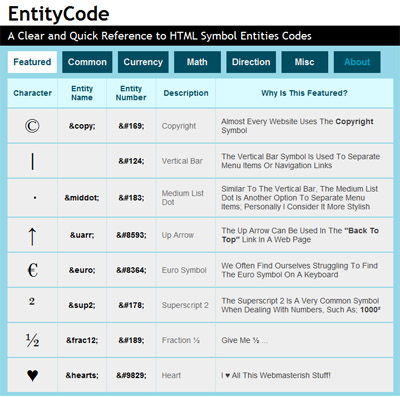This screenshot has height=397, width=400.
Task: Click the EntityCode site title
Action: tap(59, 14)
